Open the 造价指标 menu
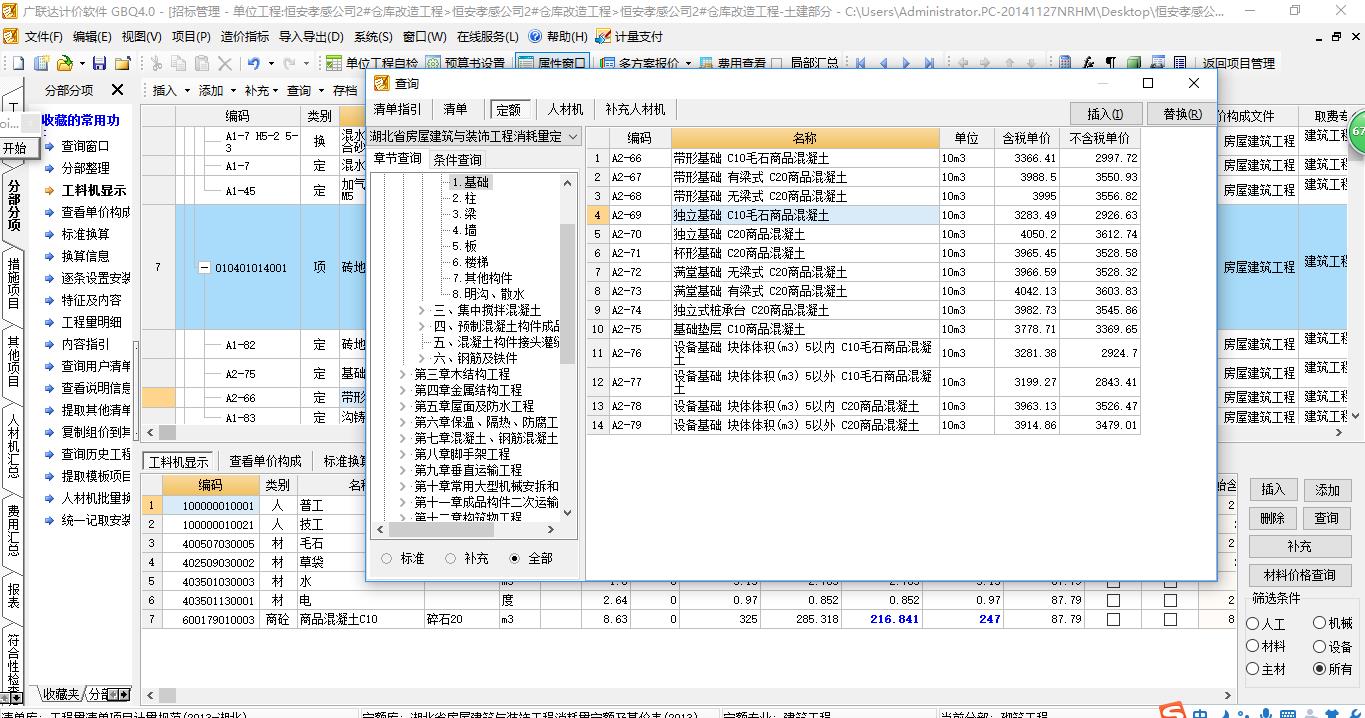1365x718 pixels. pyautogui.click(x=244, y=36)
